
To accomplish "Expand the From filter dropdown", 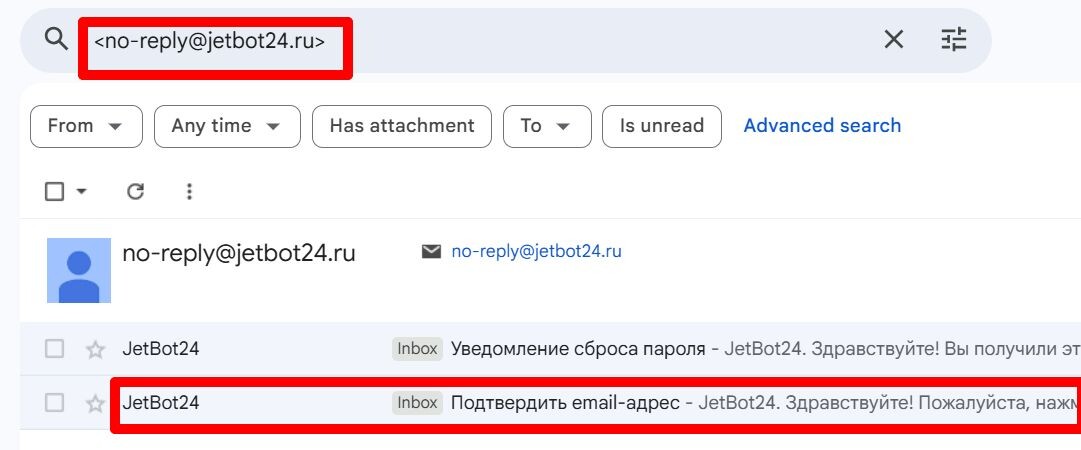I will pyautogui.click(x=86, y=126).
